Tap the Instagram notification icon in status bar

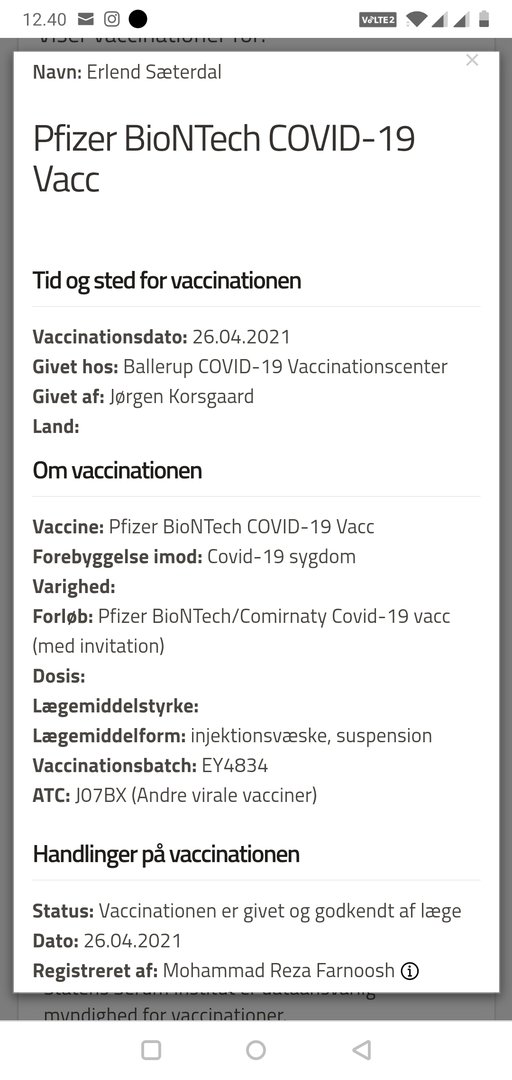pos(112,19)
